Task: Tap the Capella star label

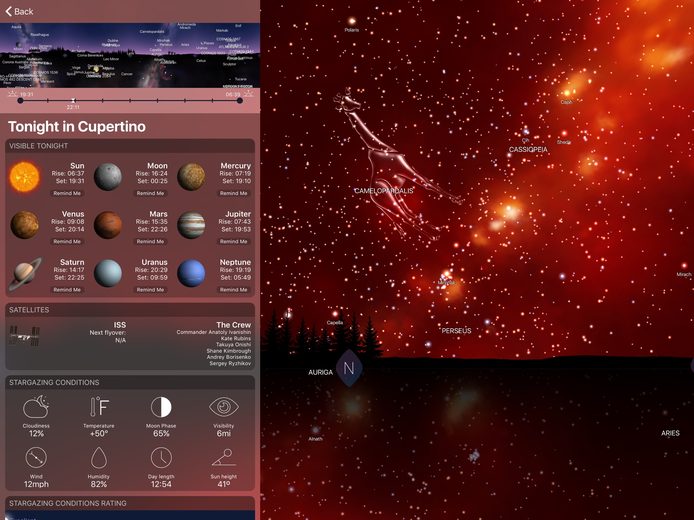Action: click(x=335, y=323)
